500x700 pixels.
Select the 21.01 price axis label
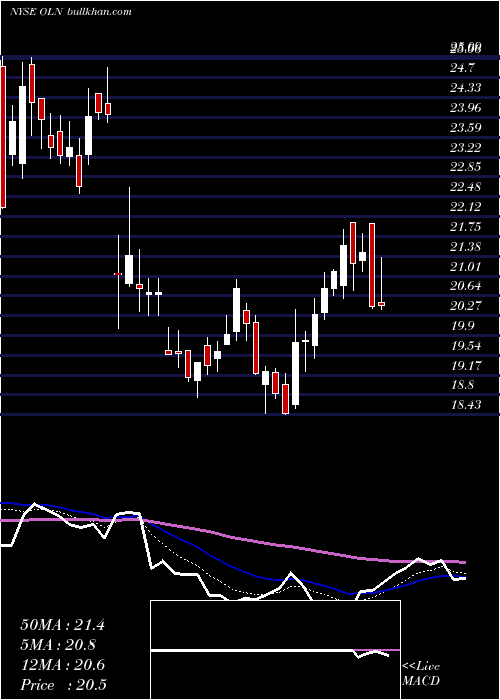point(466,267)
